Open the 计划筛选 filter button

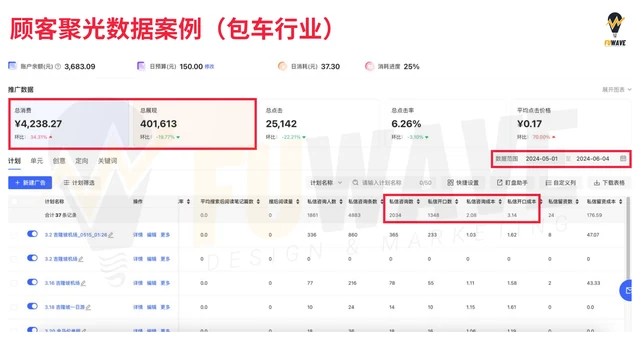coord(79,182)
